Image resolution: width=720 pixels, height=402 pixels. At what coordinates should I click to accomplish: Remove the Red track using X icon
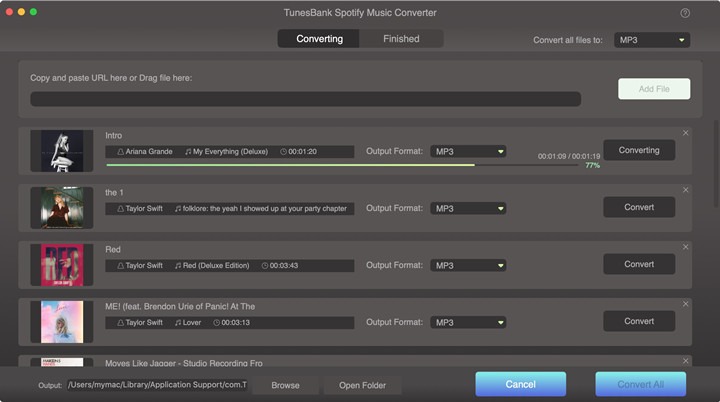pos(685,246)
